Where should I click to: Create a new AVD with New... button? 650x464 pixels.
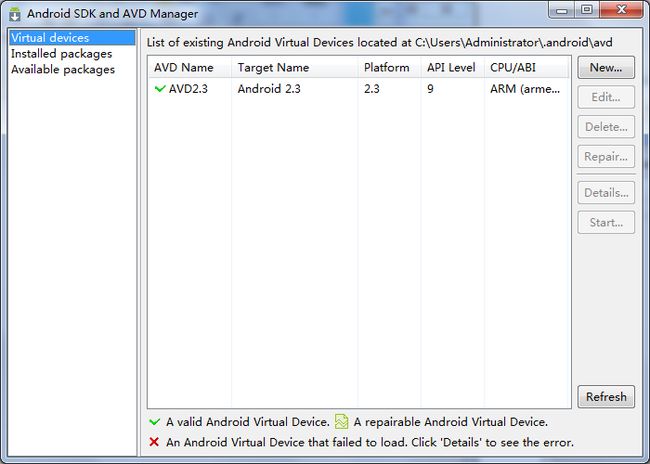tap(606, 68)
